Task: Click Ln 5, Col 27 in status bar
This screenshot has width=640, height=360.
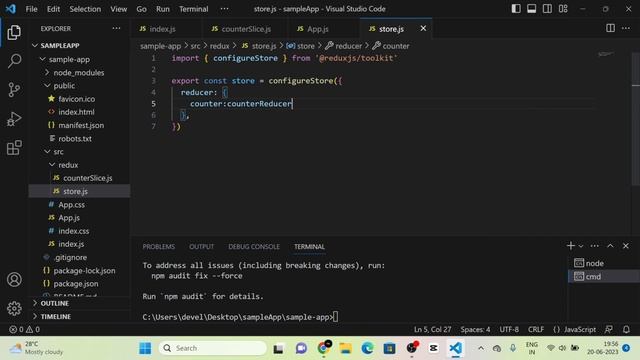Action: (432, 329)
